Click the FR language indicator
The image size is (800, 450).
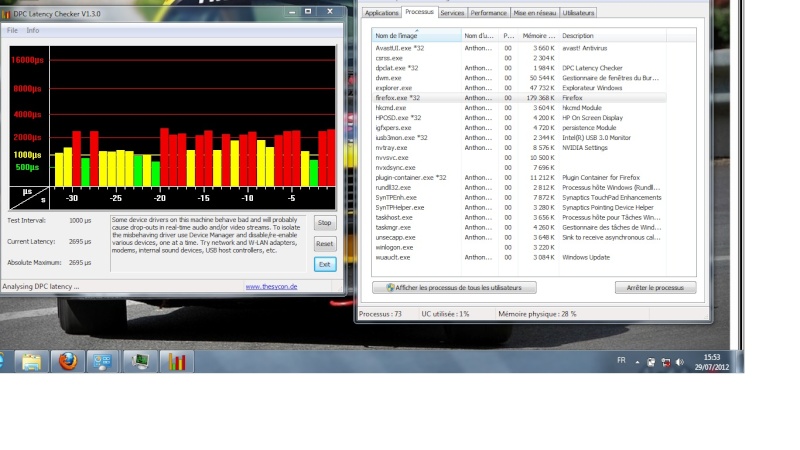621,360
